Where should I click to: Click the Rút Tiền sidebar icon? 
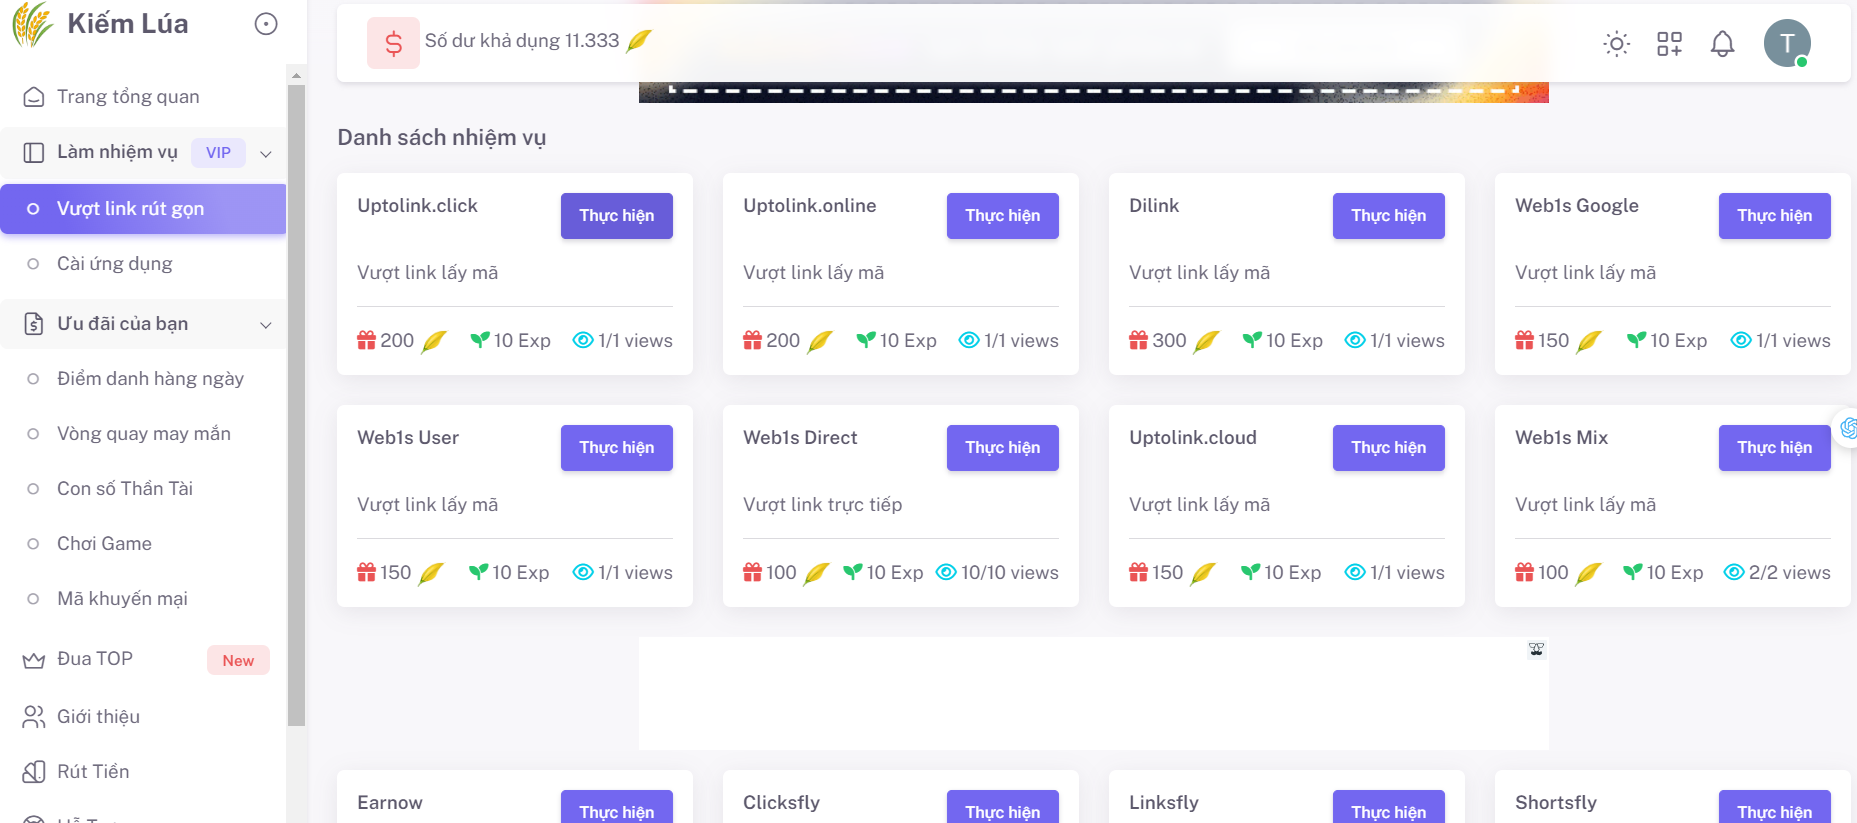pos(34,772)
